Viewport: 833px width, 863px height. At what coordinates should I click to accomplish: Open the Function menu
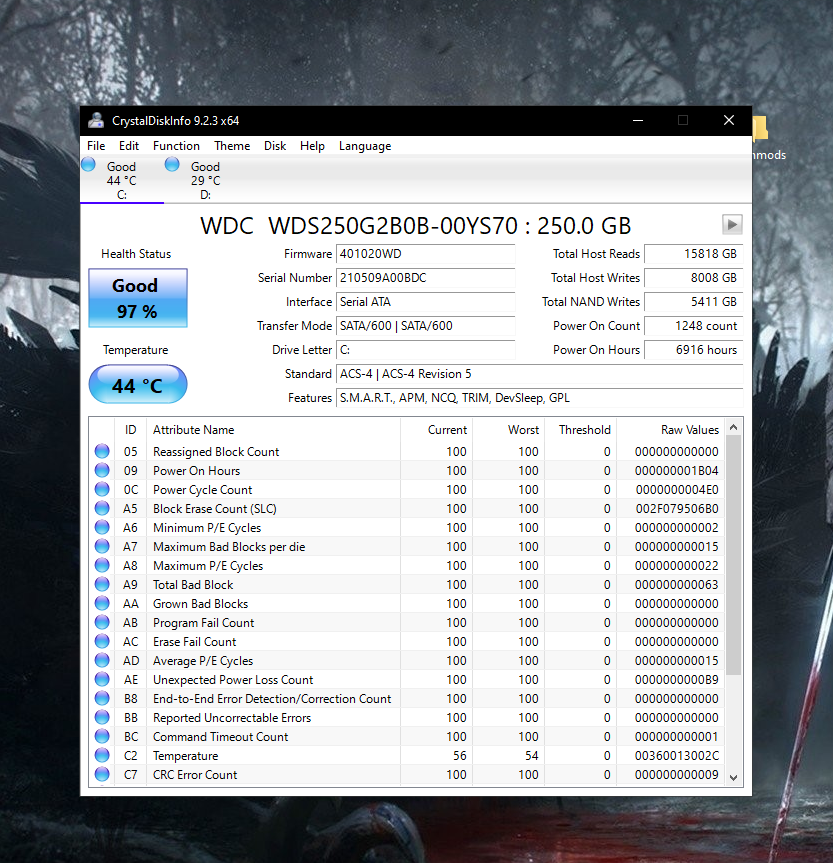tap(176, 146)
